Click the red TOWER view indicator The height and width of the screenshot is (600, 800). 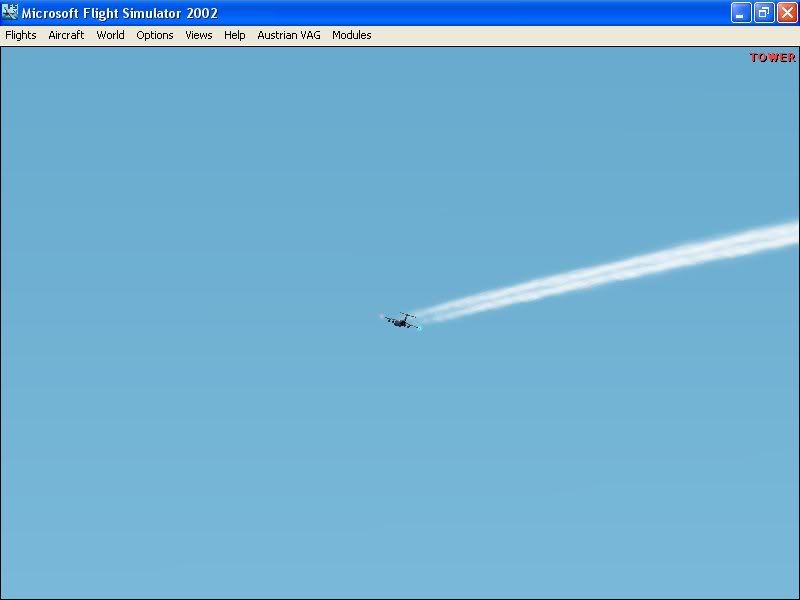pyautogui.click(x=771, y=57)
